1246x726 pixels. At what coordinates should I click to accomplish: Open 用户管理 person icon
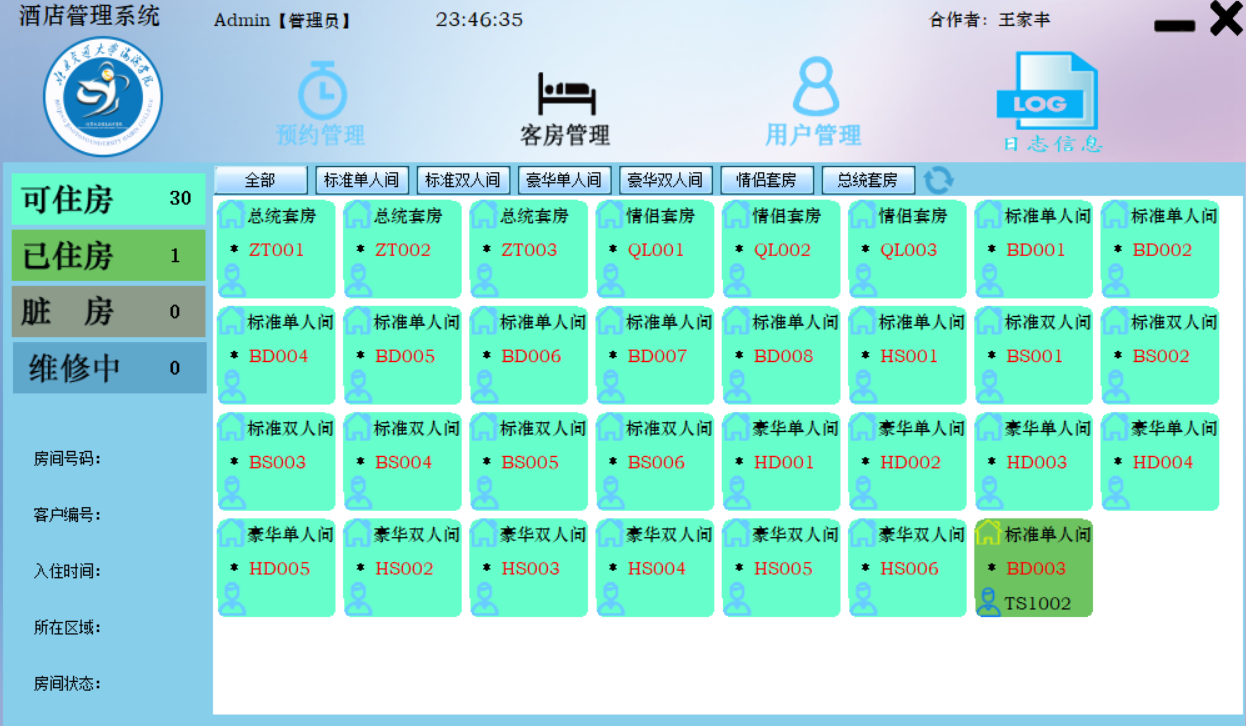(x=816, y=87)
